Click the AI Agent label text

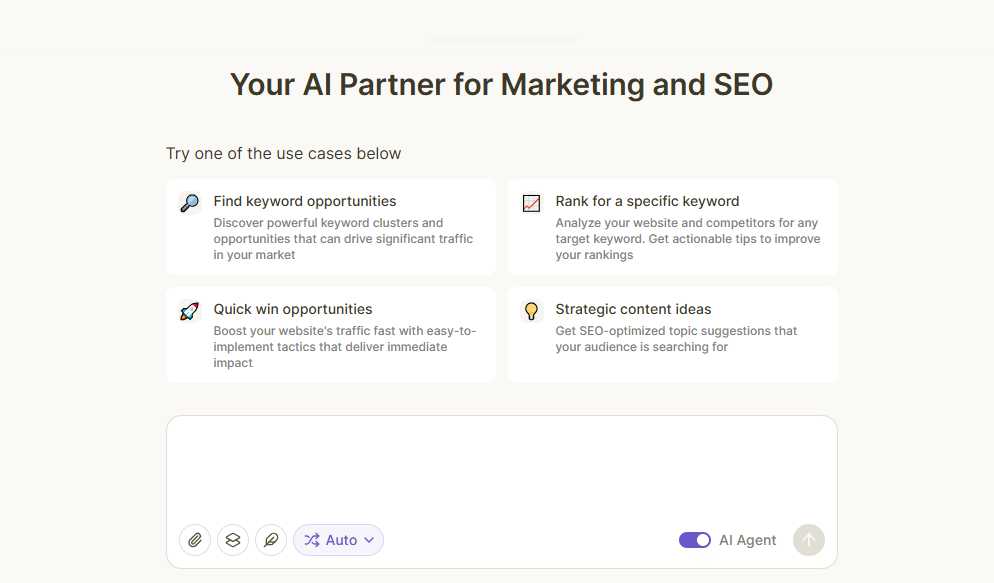[x=747, y=540]
